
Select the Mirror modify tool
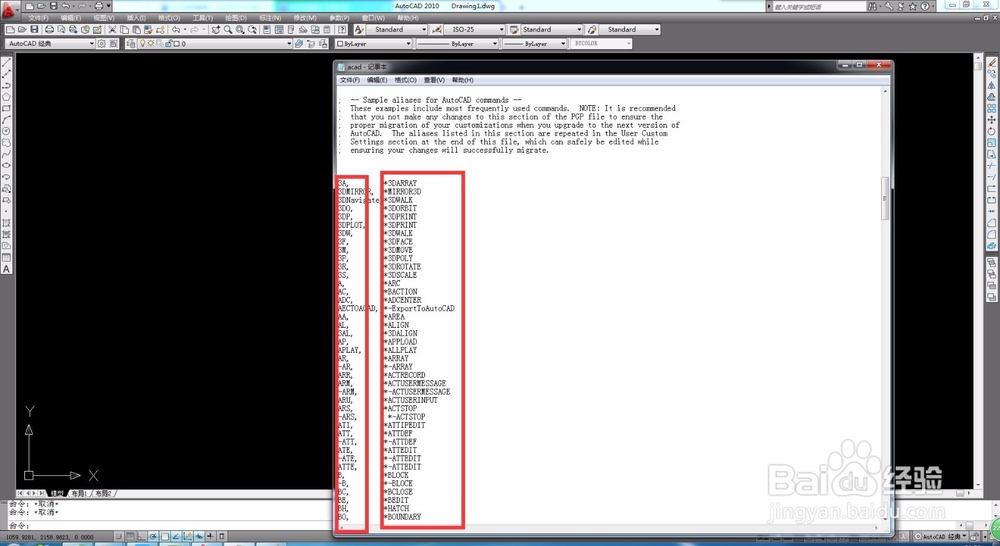tap(992, 85)
